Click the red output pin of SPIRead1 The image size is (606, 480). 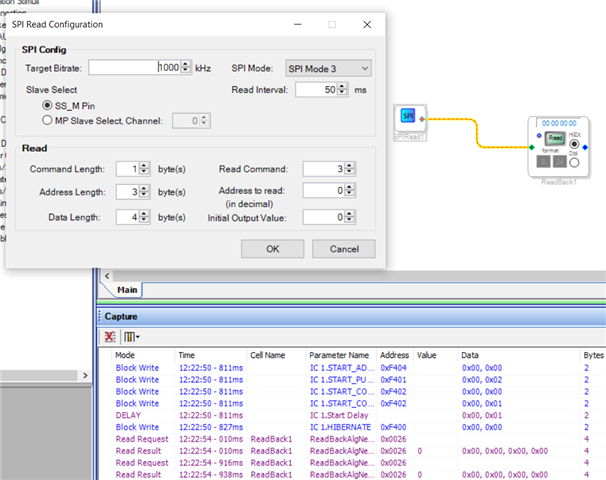coord(422,119)
